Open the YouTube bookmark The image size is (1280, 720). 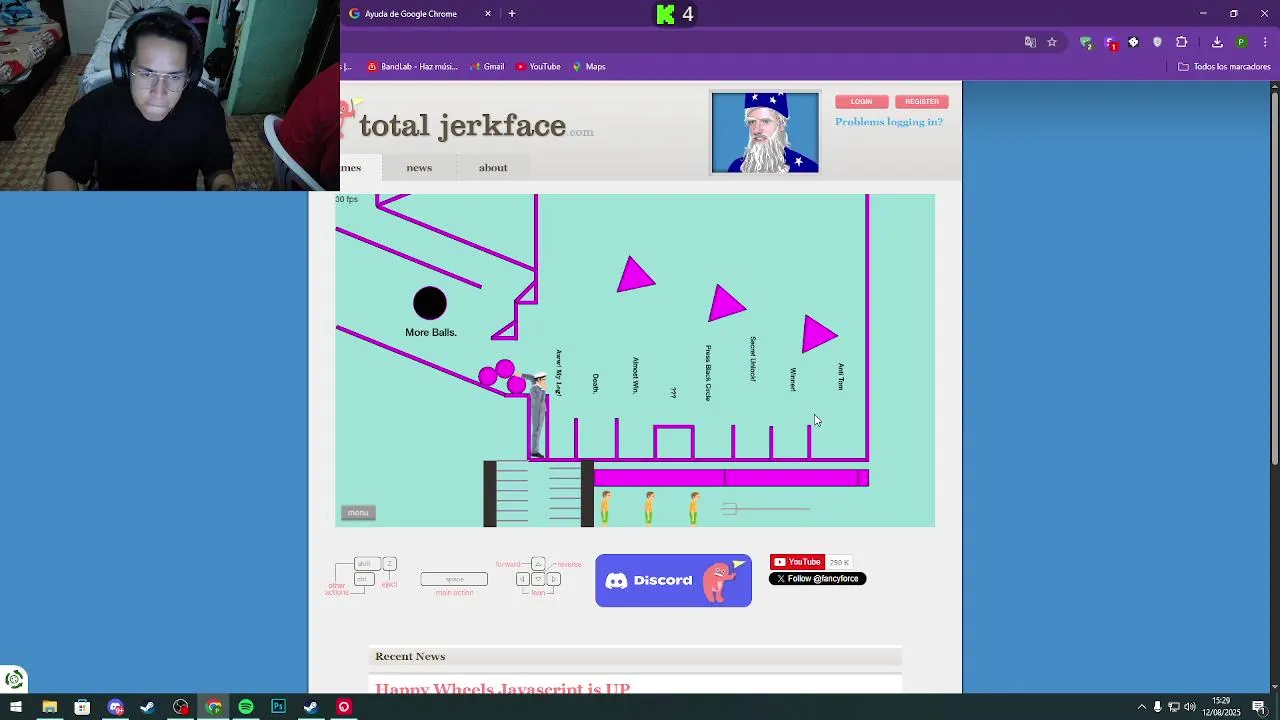click(538, 67)
